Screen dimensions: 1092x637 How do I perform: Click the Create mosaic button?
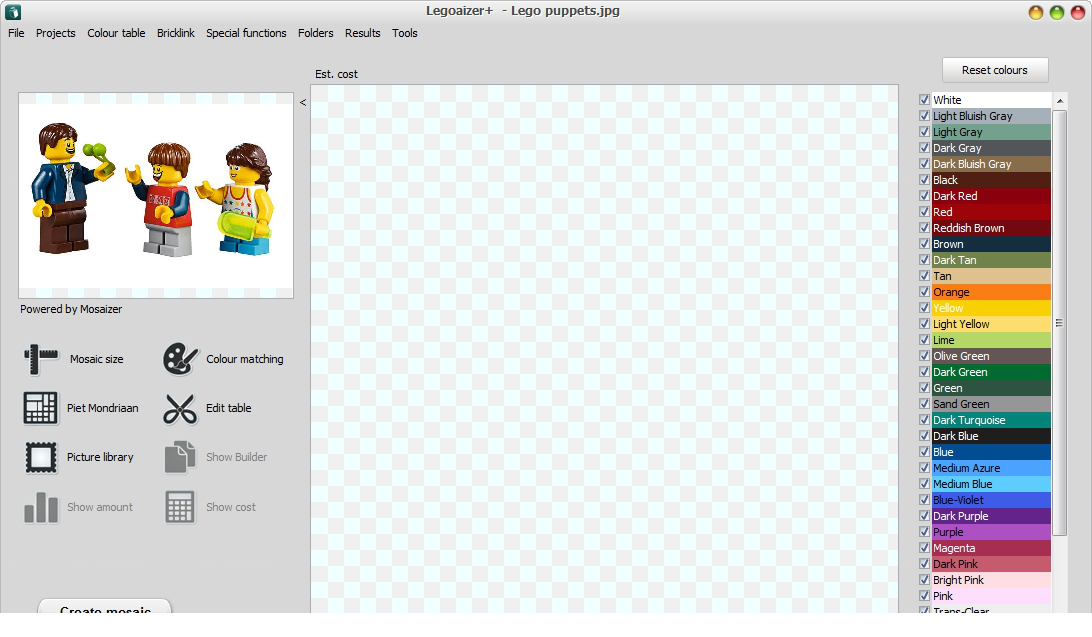[105, 606]
